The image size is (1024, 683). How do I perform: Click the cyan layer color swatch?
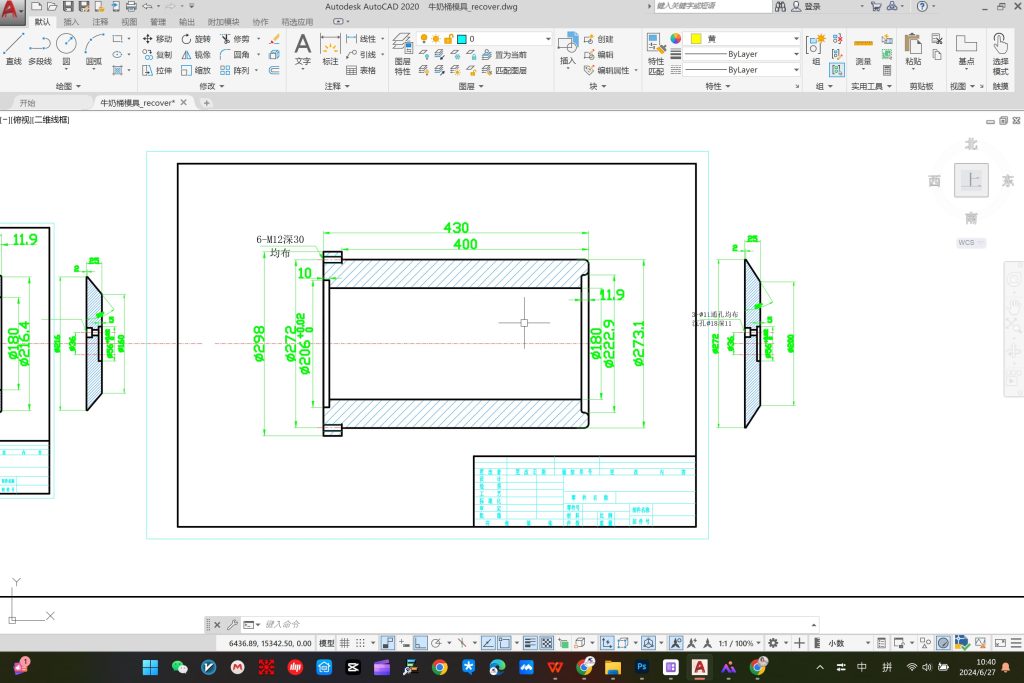point(462,39)
